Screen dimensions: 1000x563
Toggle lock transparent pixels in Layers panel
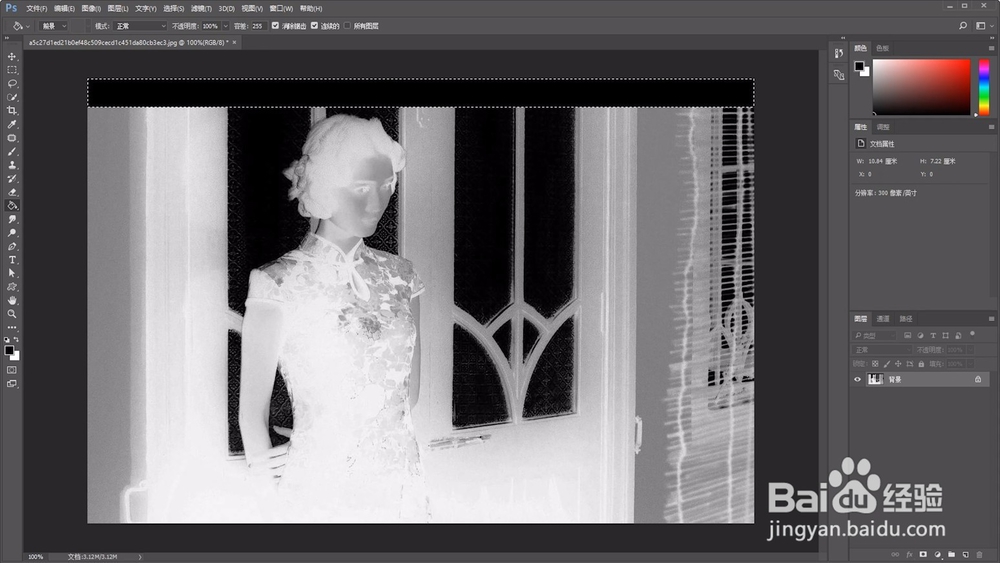coord(875,364)
